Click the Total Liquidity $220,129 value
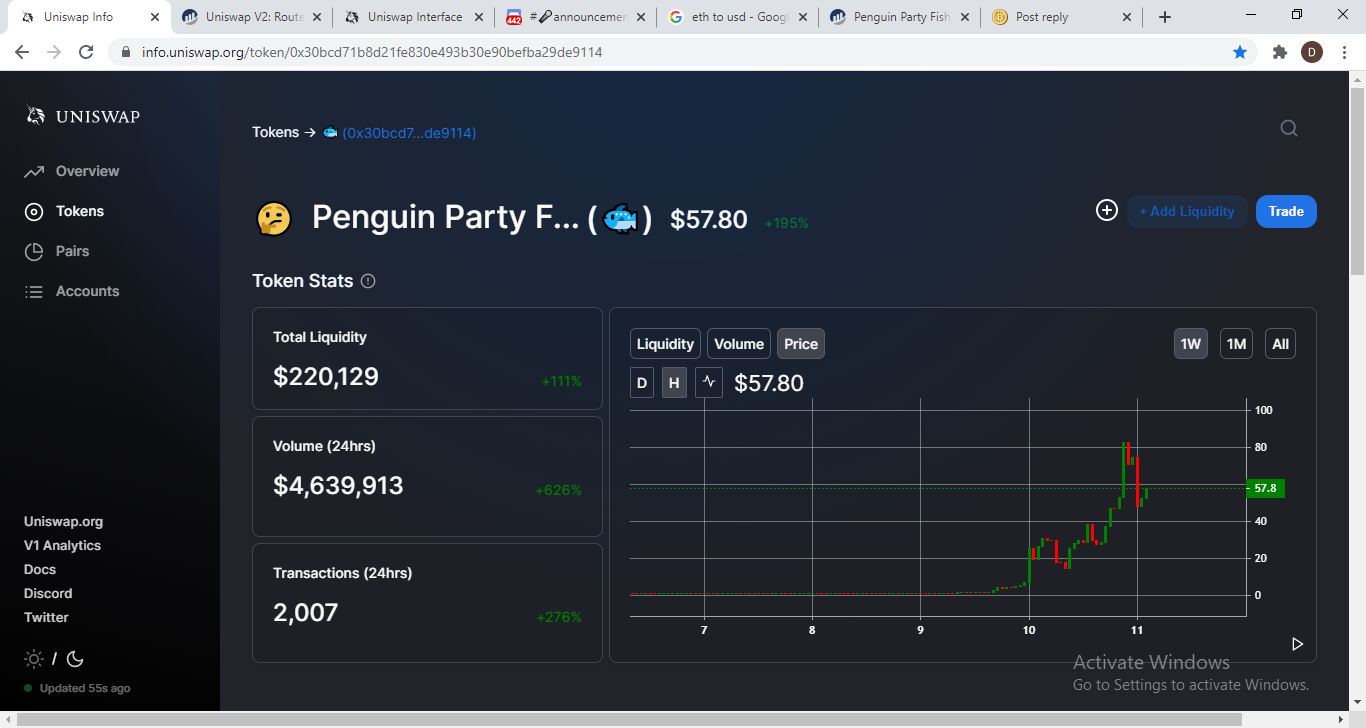 (x=326, y=377)
